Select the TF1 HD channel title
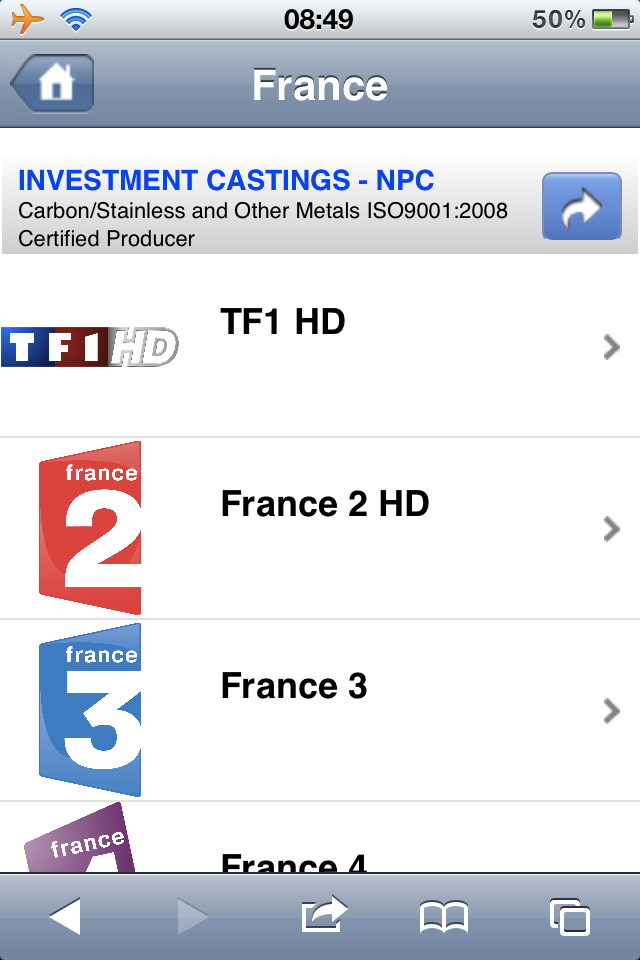 click(x=283, y=322)
